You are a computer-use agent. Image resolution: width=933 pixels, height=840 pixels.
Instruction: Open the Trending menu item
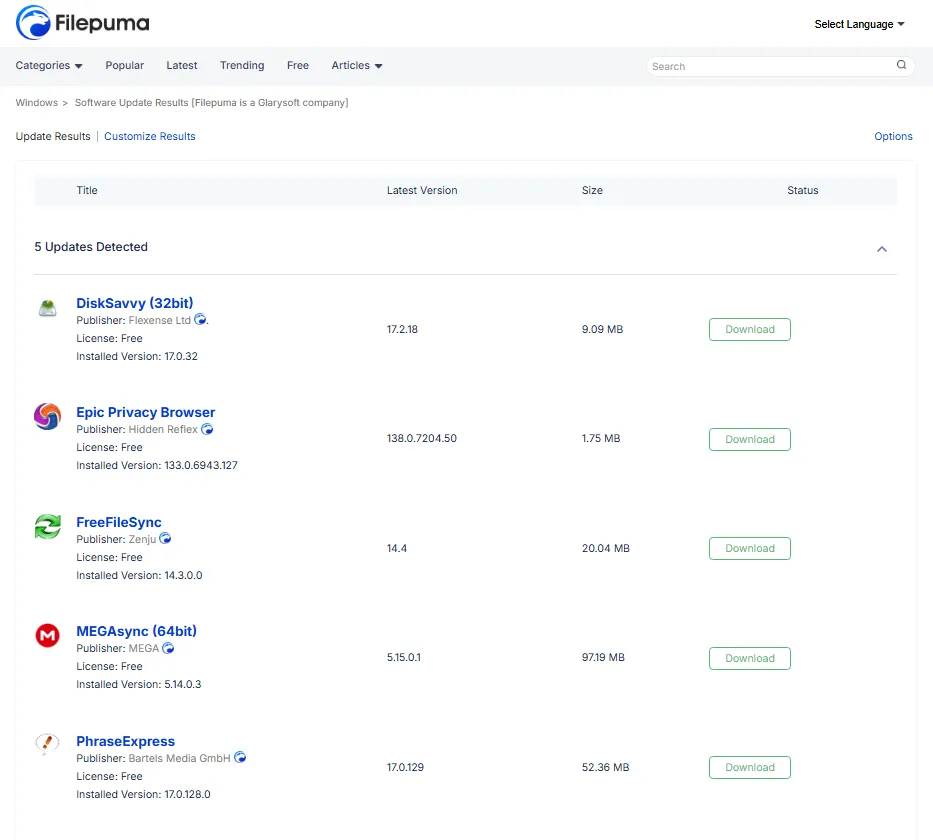(x=242, y=66)
